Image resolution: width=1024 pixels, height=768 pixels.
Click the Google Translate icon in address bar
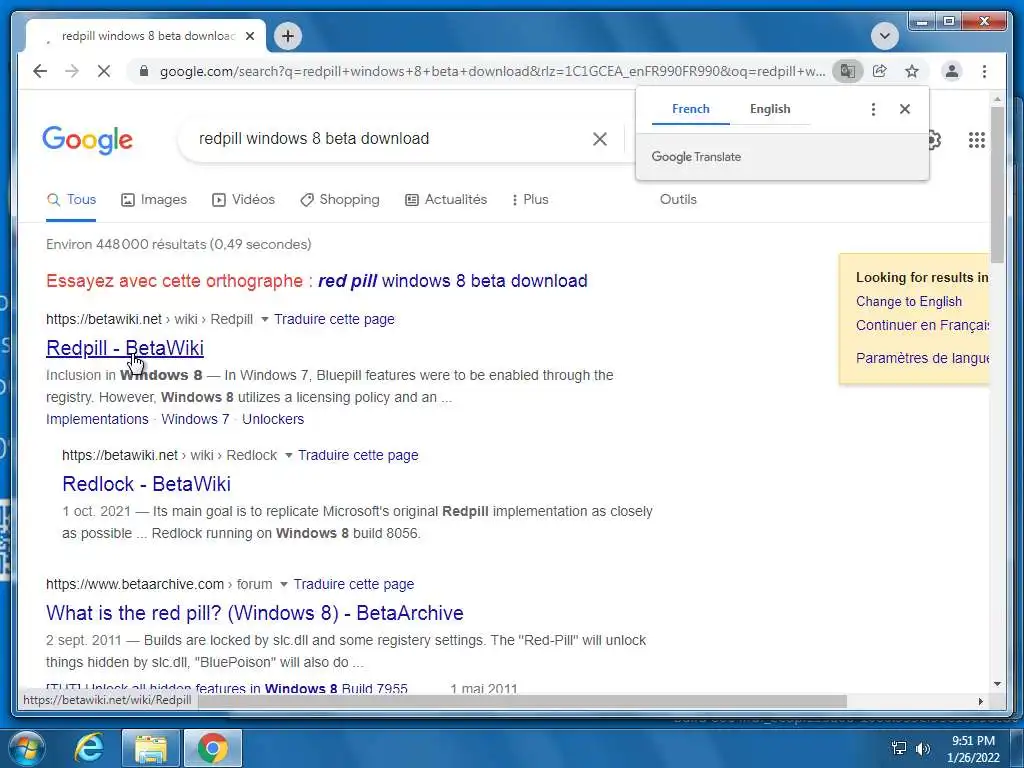tap(848, 71)
